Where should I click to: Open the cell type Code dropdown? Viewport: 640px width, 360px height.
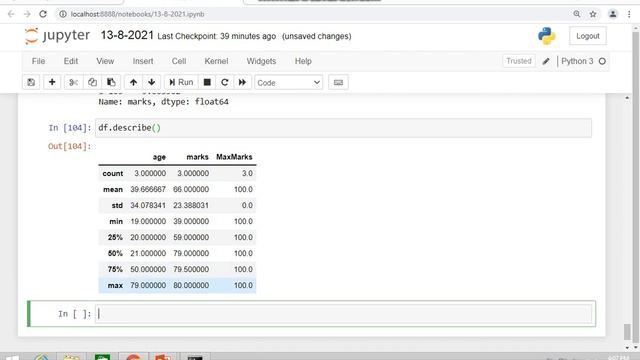click(x=289, y=82)
